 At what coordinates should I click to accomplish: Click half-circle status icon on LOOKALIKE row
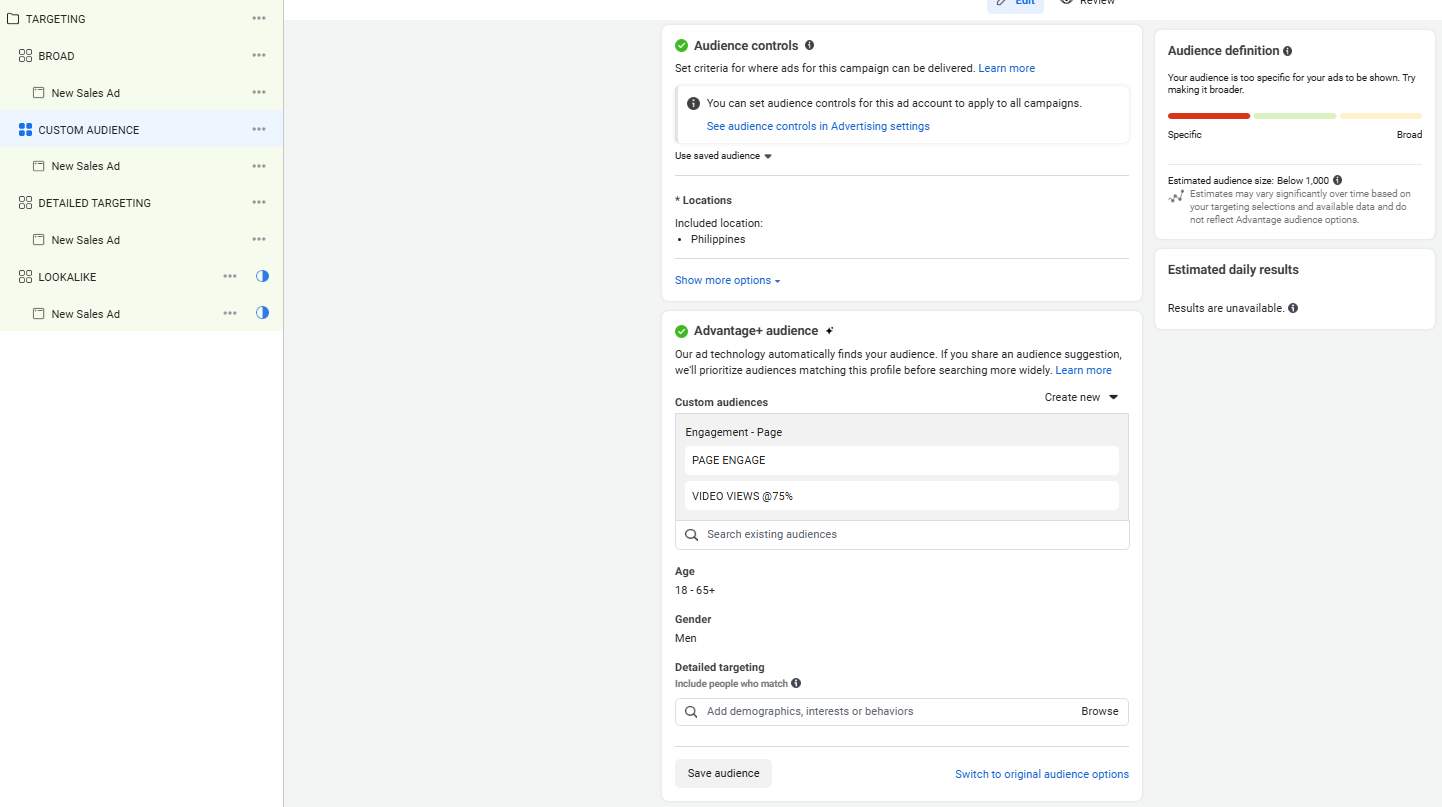point(262,276)
